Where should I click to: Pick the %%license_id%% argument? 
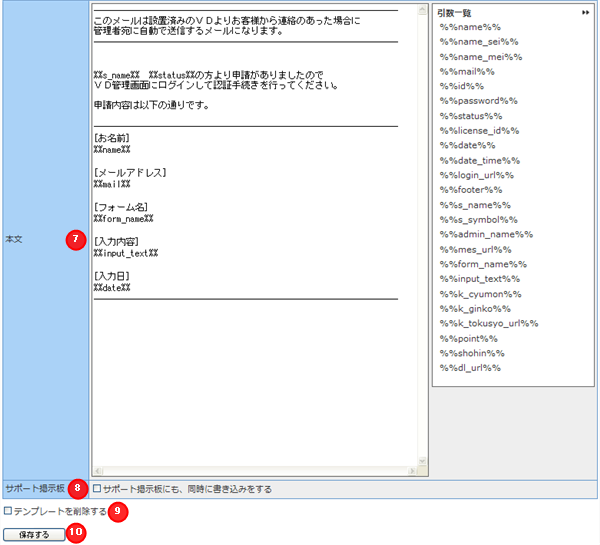[x=479, y=131]
